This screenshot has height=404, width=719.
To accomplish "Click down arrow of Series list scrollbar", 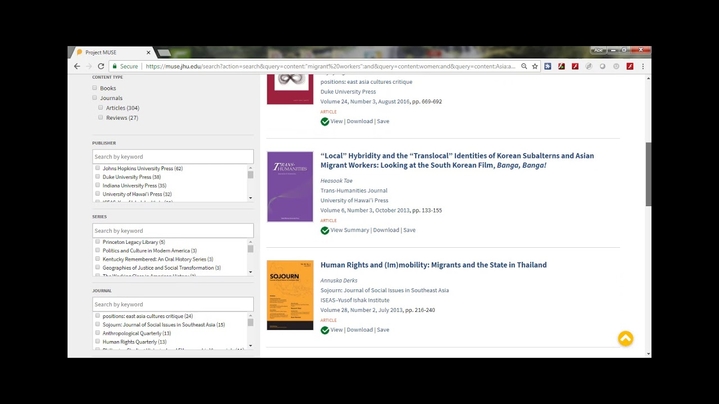I will pyautogui.click(x=250, y=272).
